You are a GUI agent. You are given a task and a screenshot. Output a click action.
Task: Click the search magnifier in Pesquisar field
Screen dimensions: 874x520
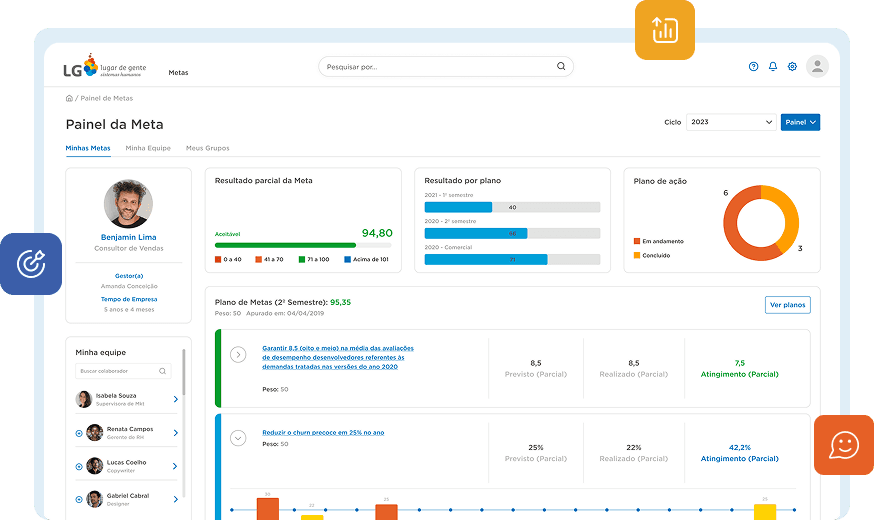point(561,67)
